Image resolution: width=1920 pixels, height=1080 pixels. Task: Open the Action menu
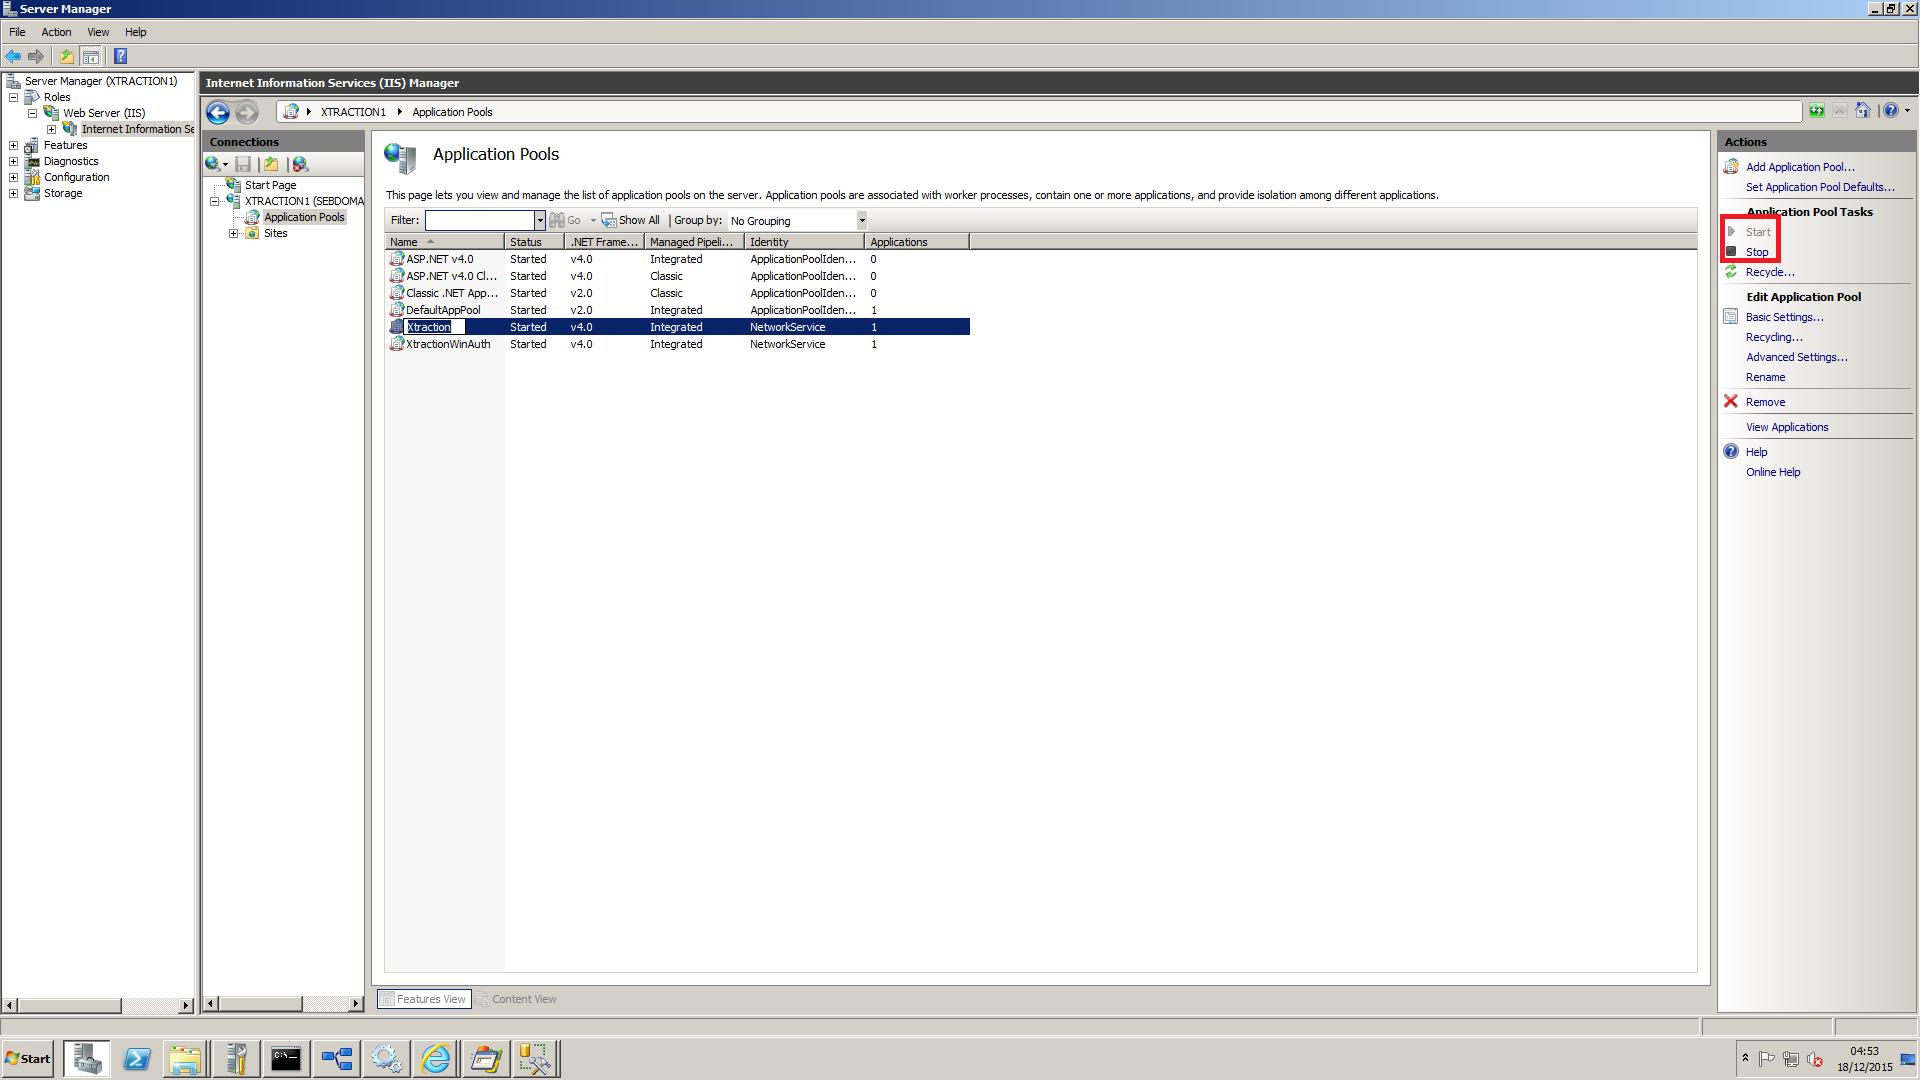[x=56, y=32]
